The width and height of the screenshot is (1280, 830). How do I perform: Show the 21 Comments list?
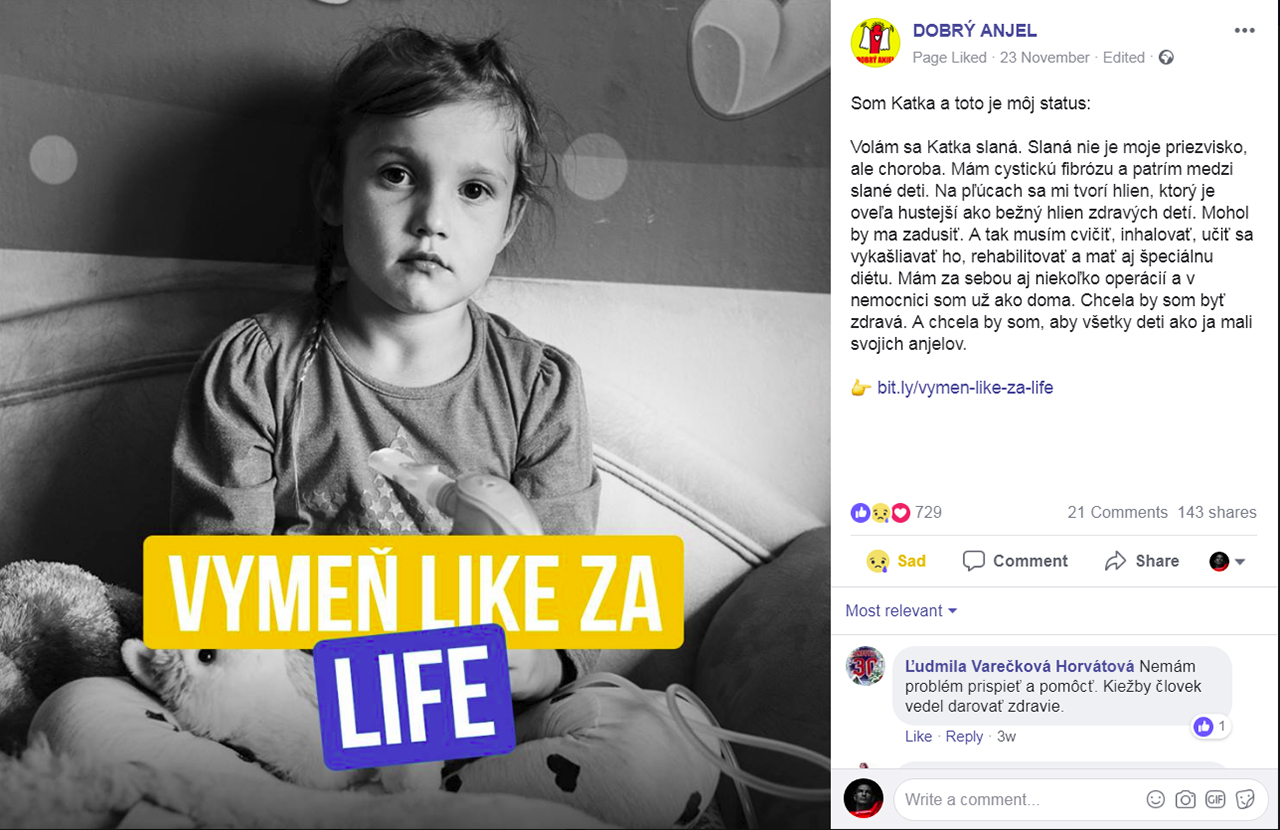click(1117, 512)
